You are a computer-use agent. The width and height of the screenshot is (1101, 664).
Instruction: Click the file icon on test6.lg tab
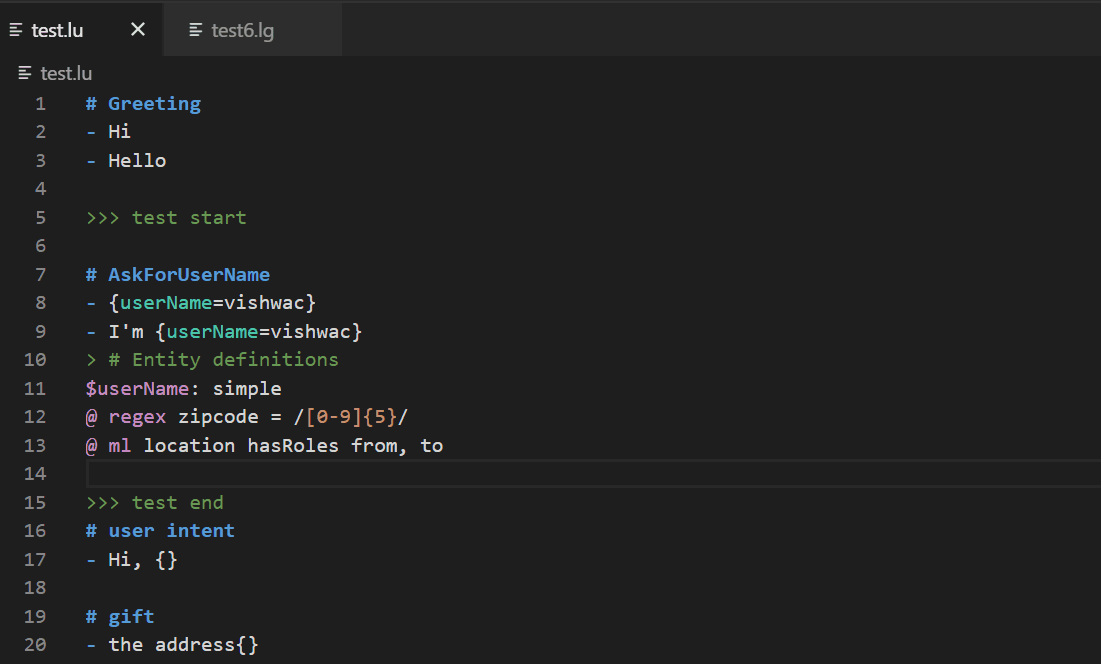click(196, 29)
